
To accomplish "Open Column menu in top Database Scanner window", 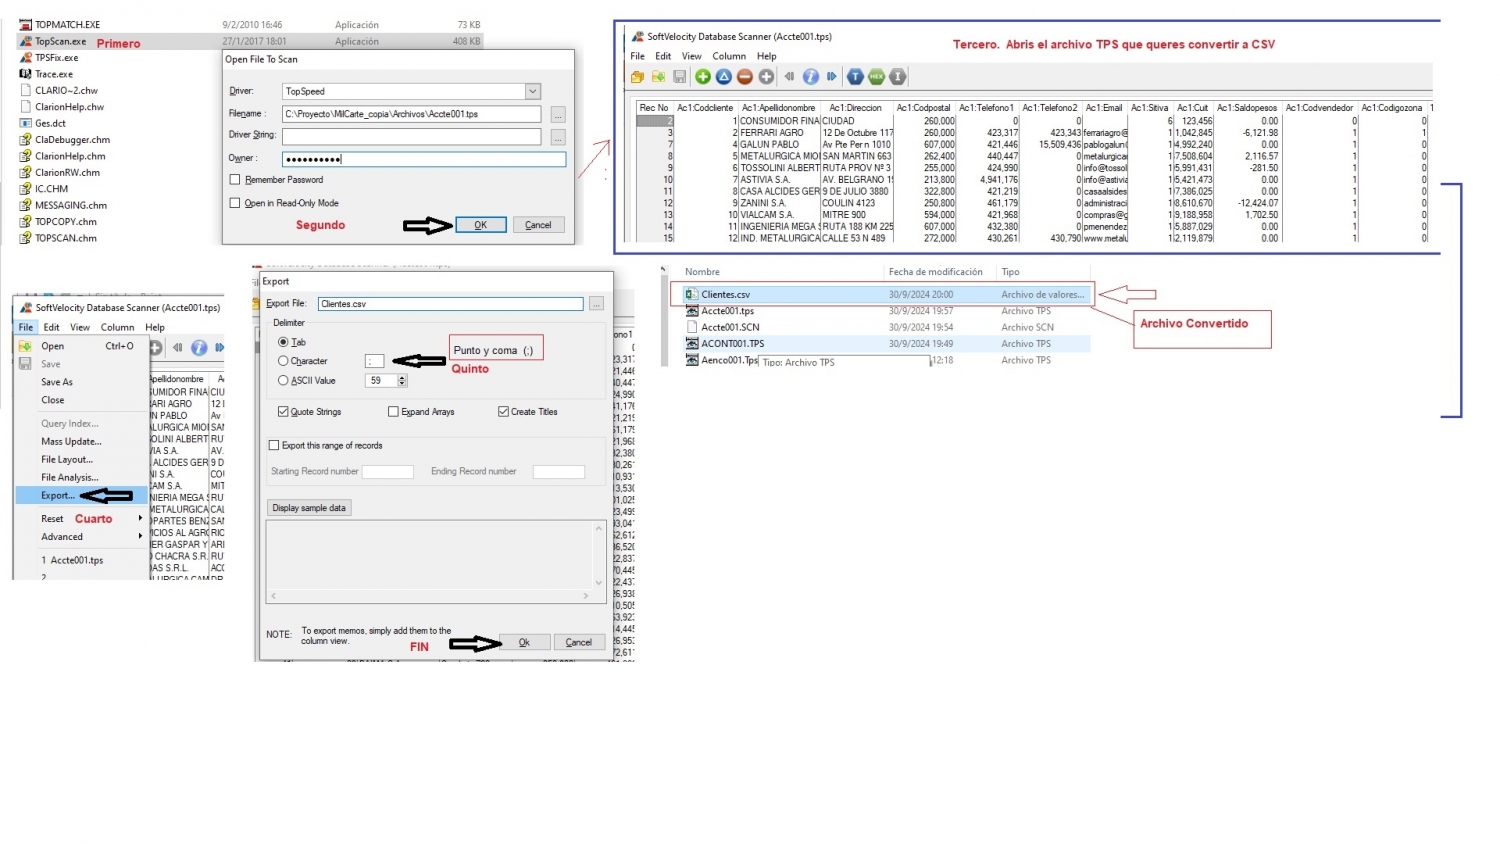I will point(729,56).
